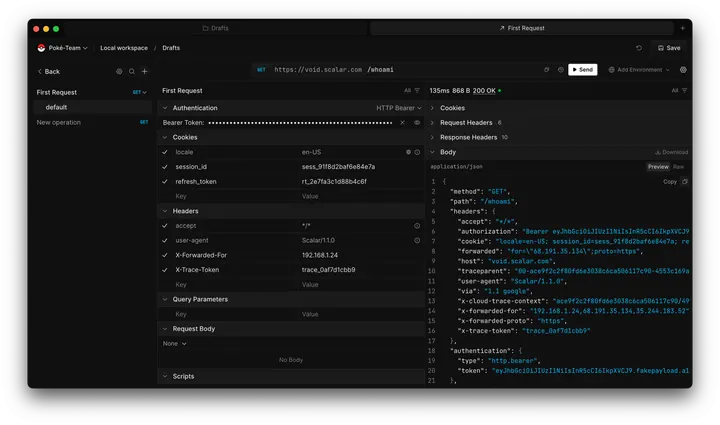
Task: Go to Drafts breadcrumb
Action: (x=171, y=48)
